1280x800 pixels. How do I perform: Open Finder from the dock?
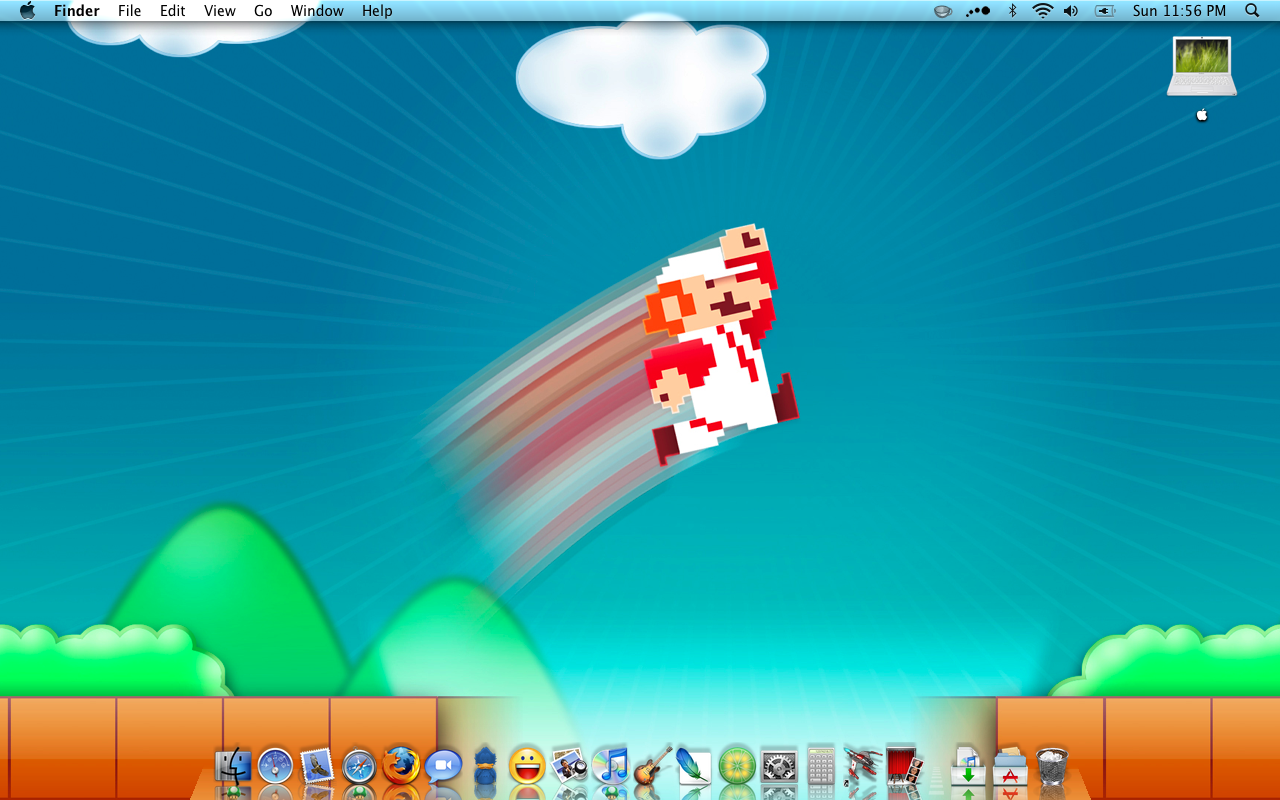[x=233, y=766]
